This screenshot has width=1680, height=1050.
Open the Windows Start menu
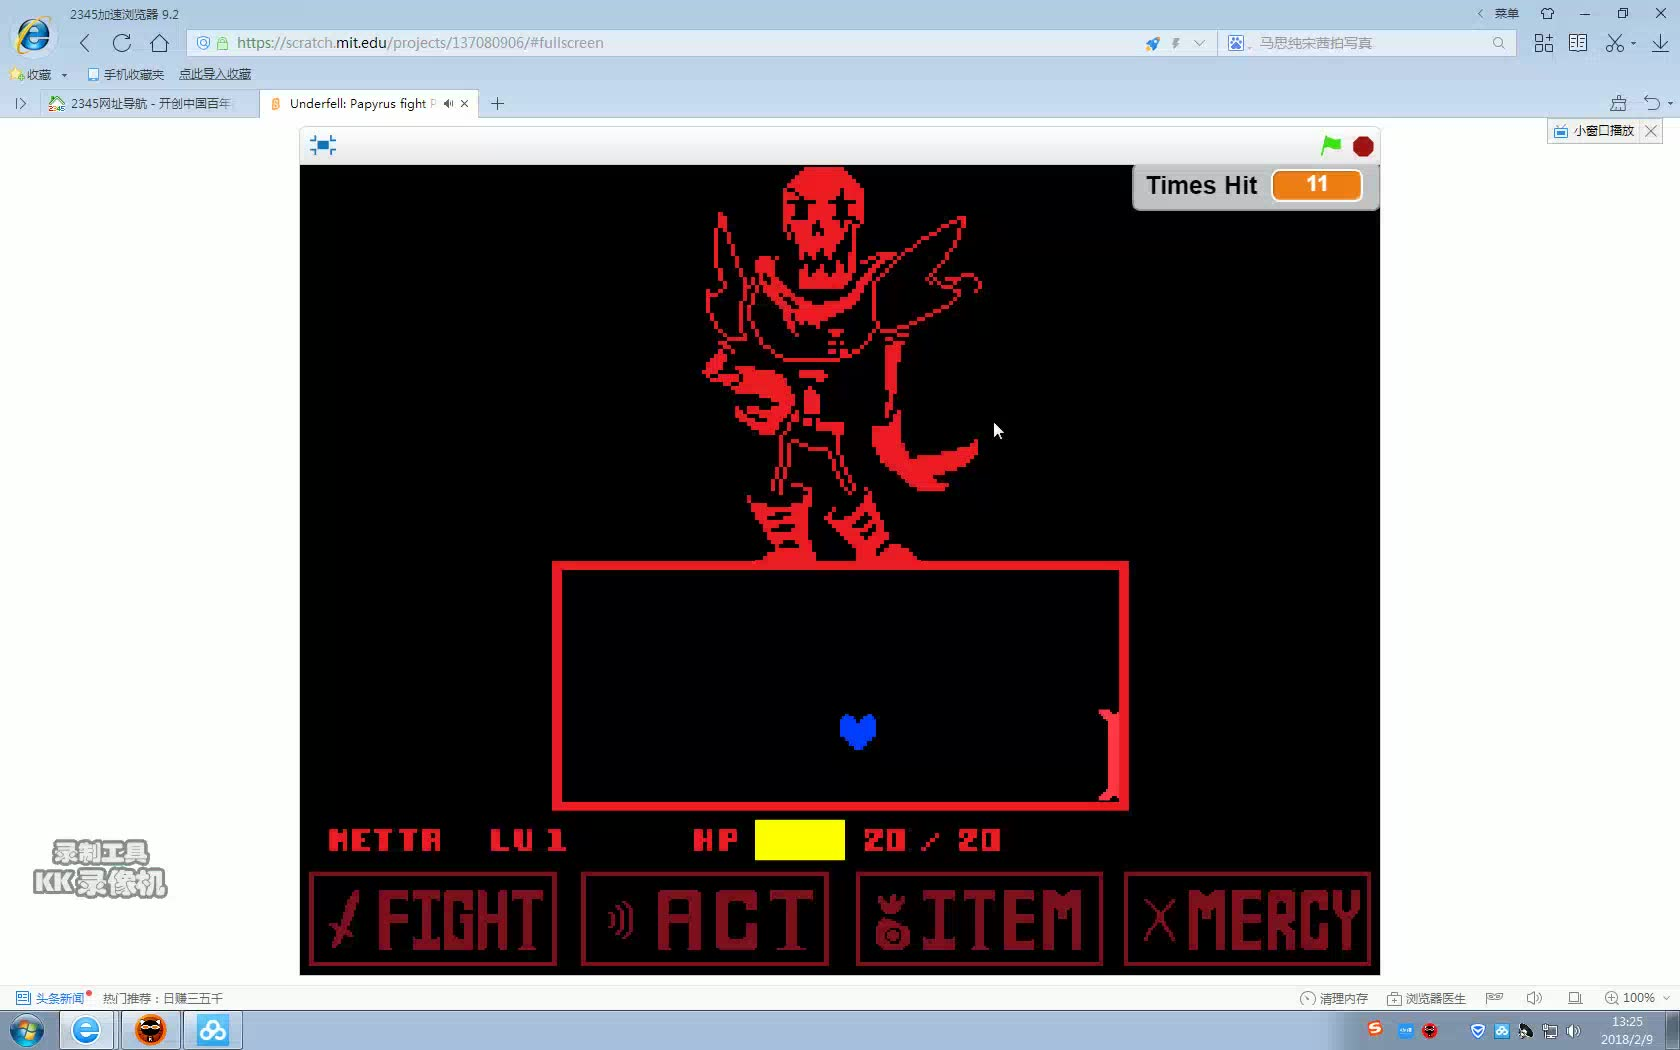27,1030
